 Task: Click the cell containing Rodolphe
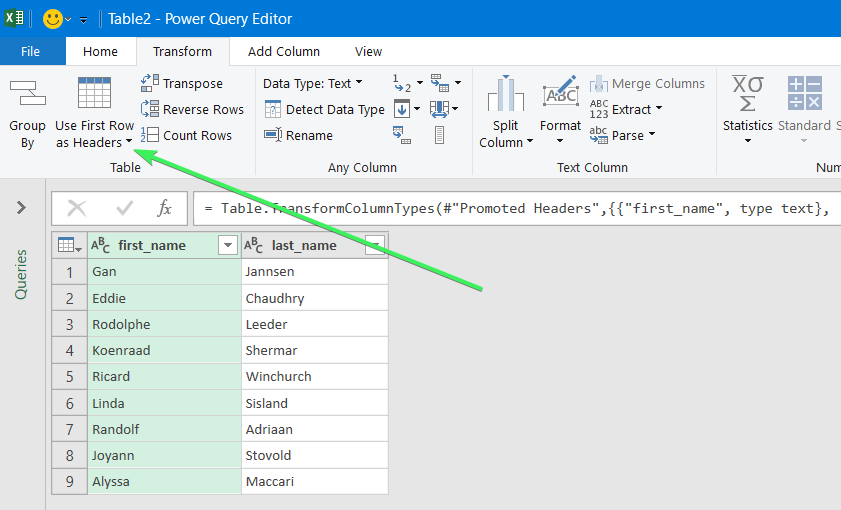[x=164, y=324]
